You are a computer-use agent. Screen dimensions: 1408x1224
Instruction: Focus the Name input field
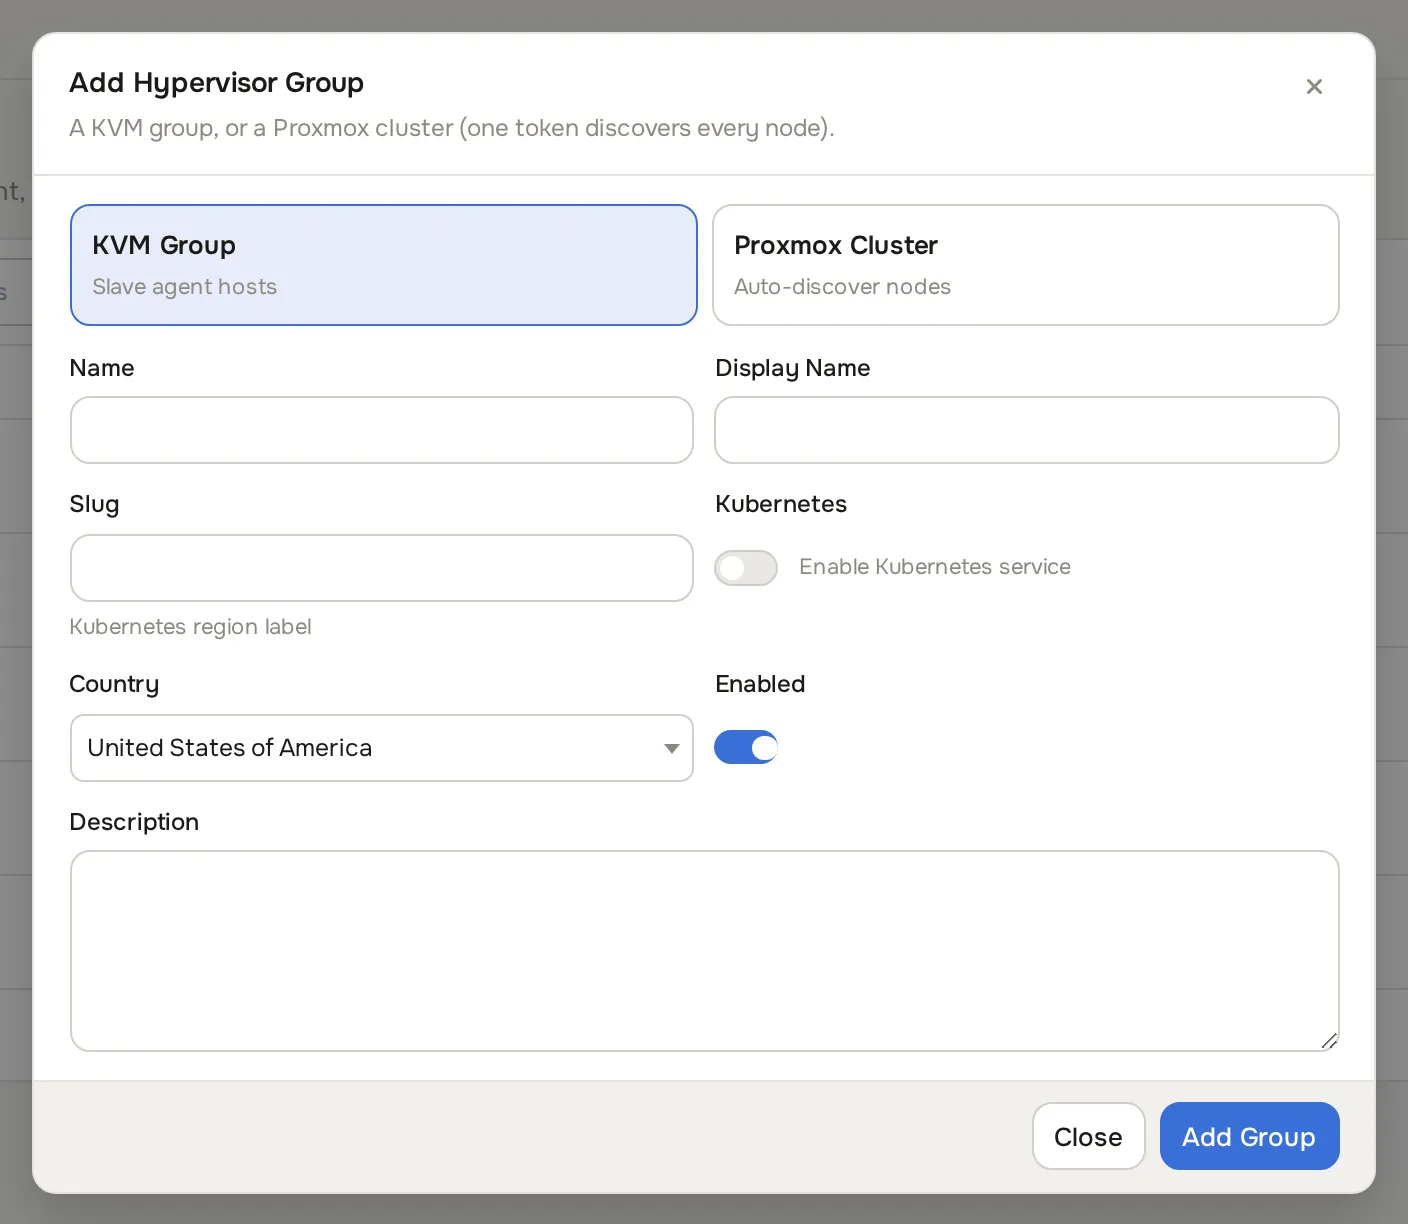pyautogui.click(x=382, y=430)
